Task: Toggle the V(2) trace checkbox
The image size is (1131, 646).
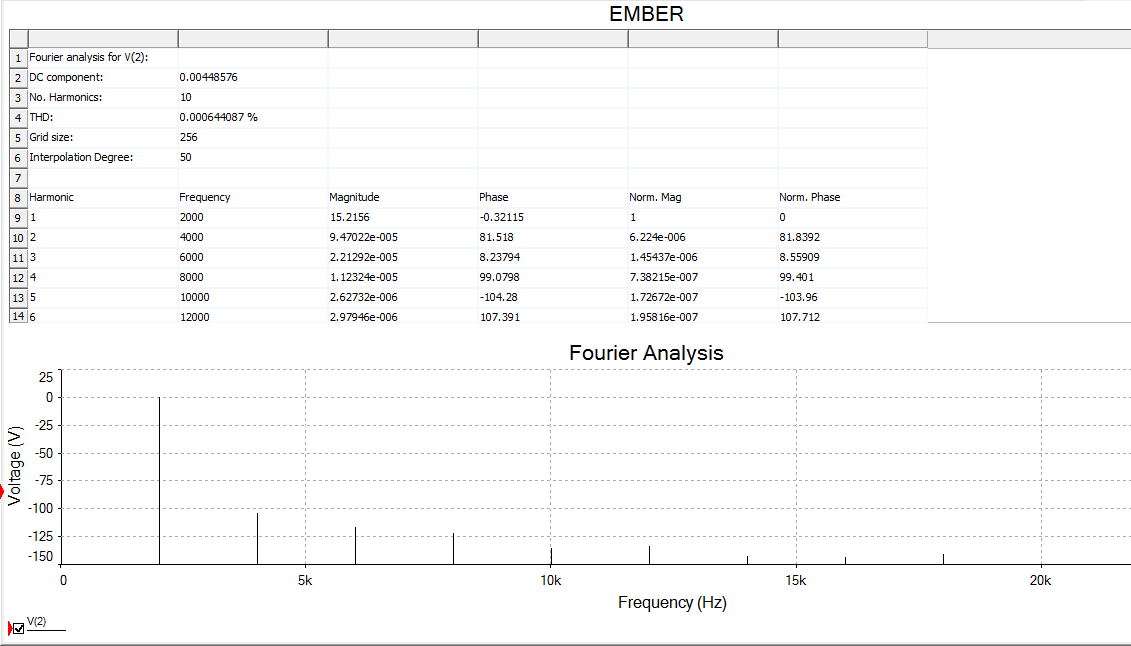Action: click(19, 629)
